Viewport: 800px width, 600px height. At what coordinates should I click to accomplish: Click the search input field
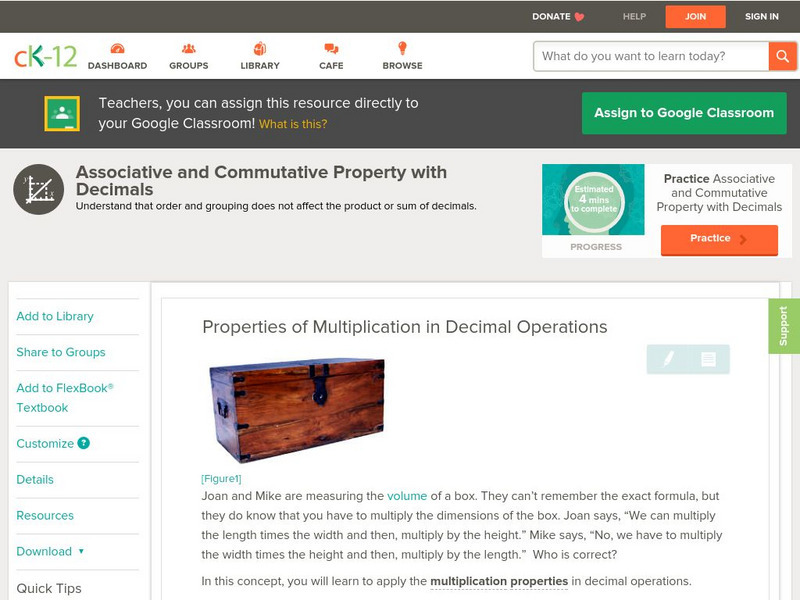pos(651,56)
